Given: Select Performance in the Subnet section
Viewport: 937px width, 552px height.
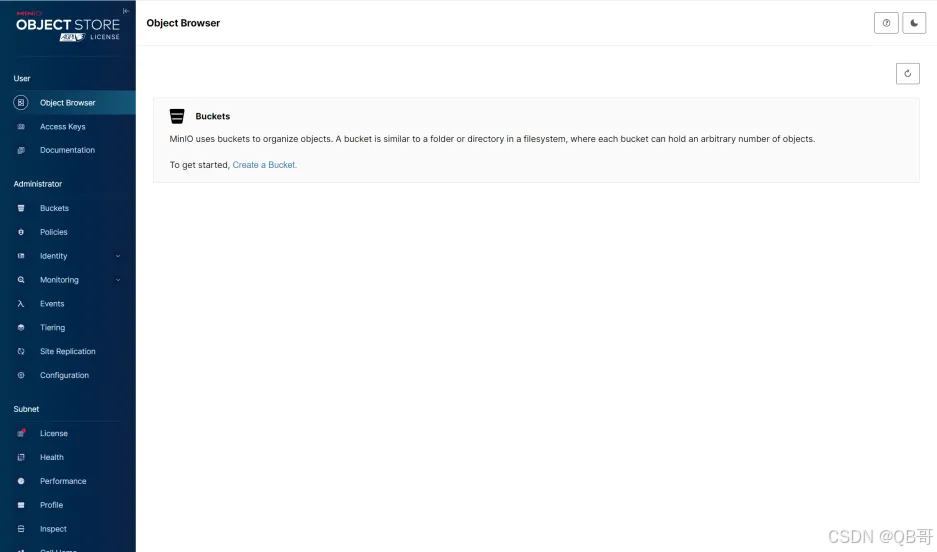Looking at the screenshot, I should [63, 482].
